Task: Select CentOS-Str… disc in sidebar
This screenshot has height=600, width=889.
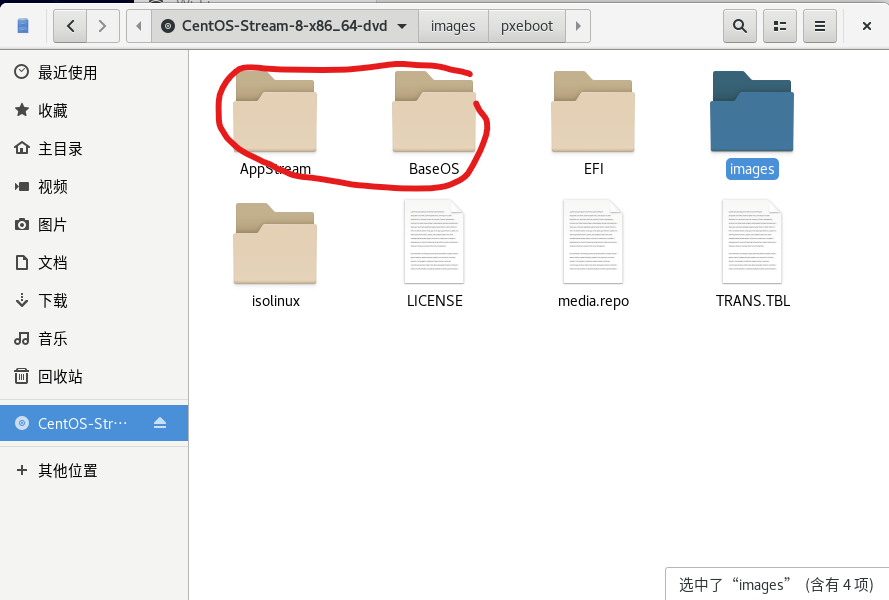Action: tap(94, 423)
